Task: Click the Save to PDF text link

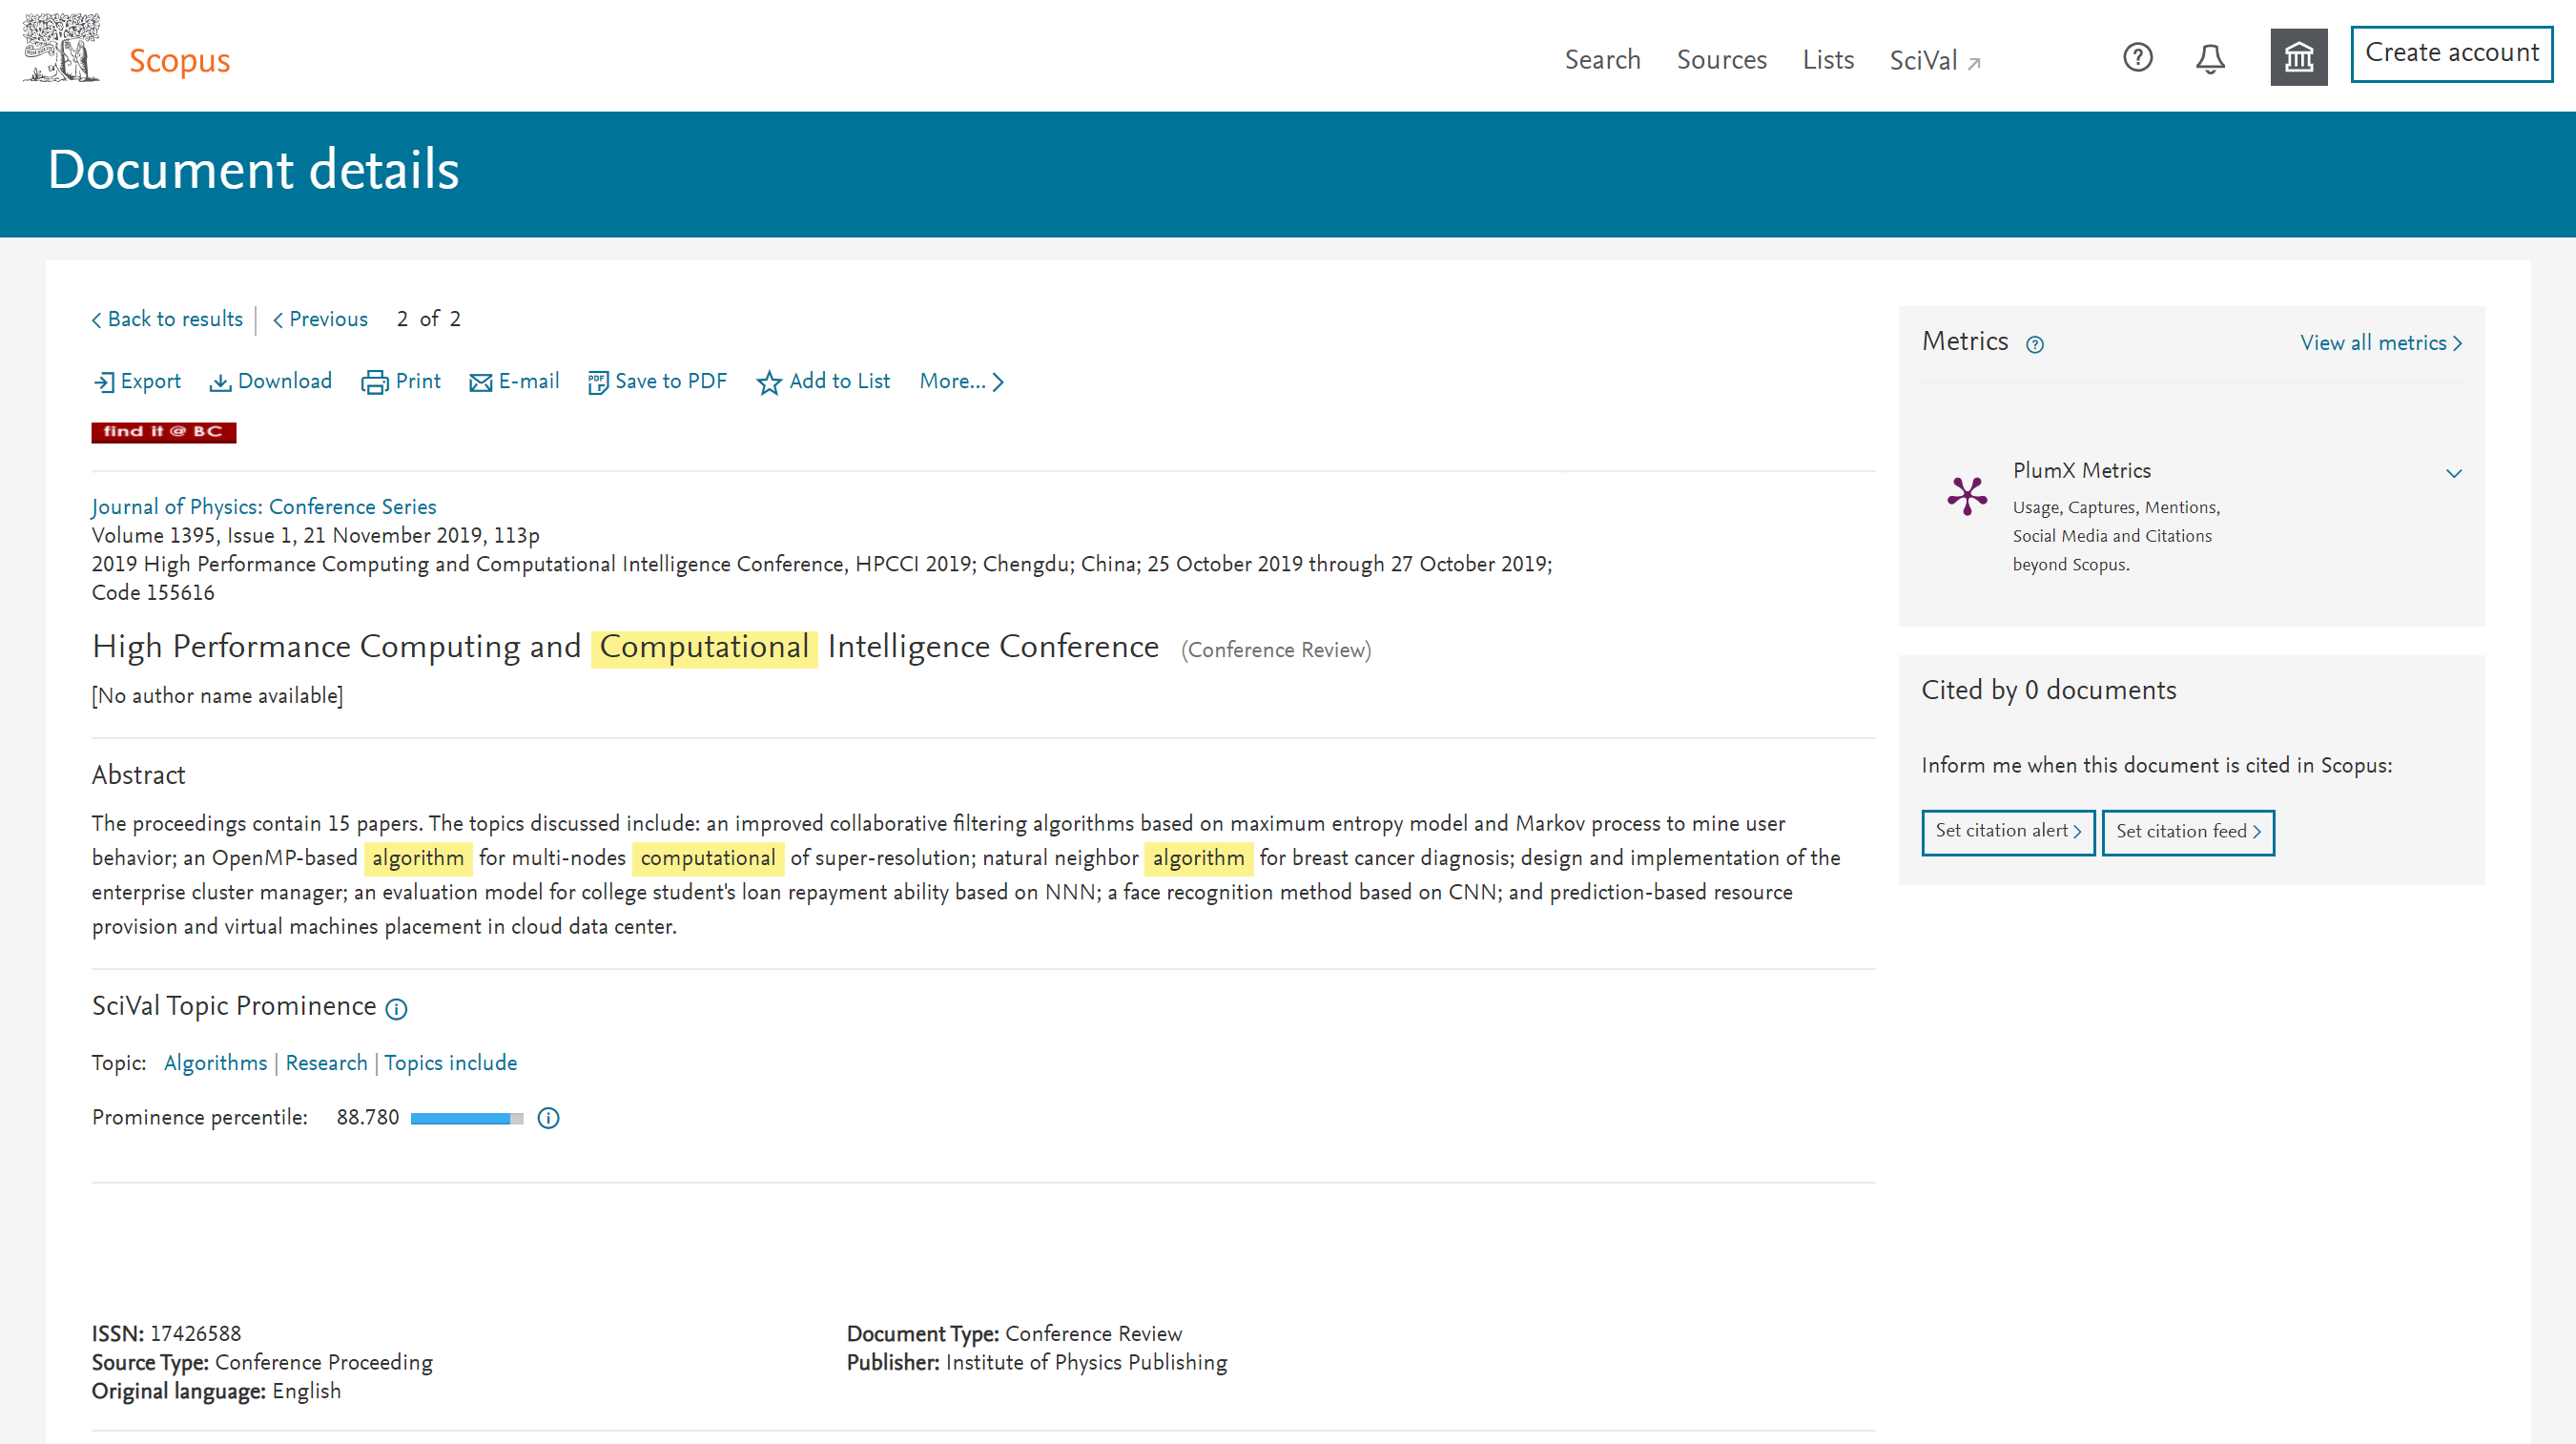Action: [x=671, y=381]
